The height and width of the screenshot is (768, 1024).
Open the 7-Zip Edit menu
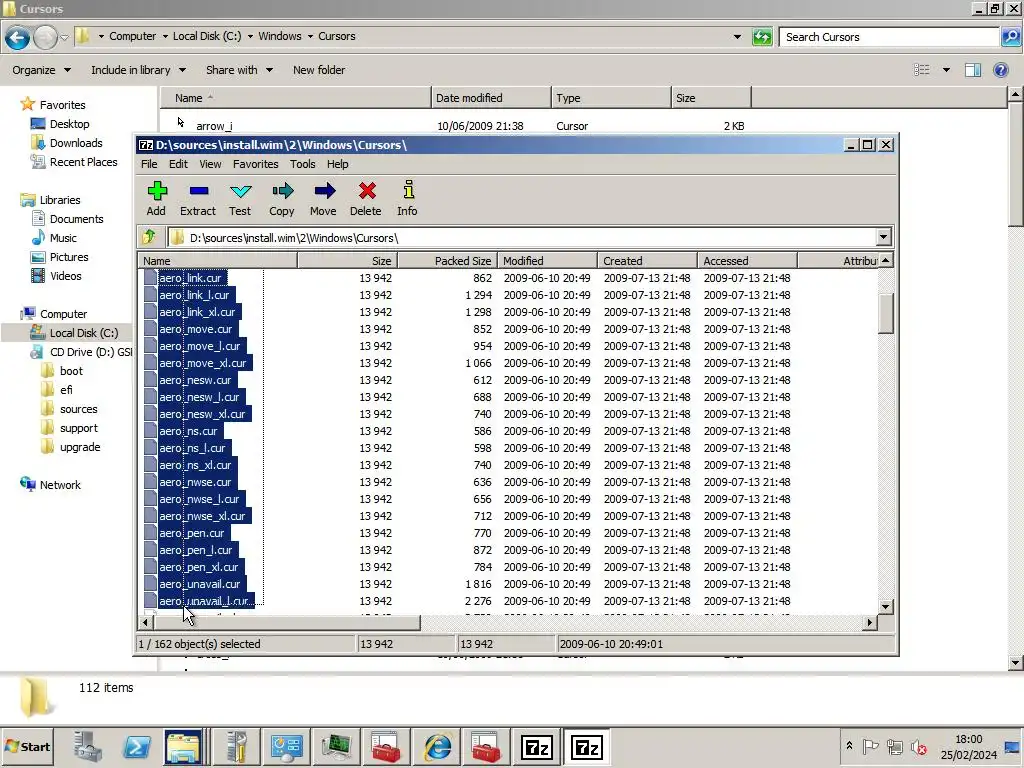coord(178,164)
